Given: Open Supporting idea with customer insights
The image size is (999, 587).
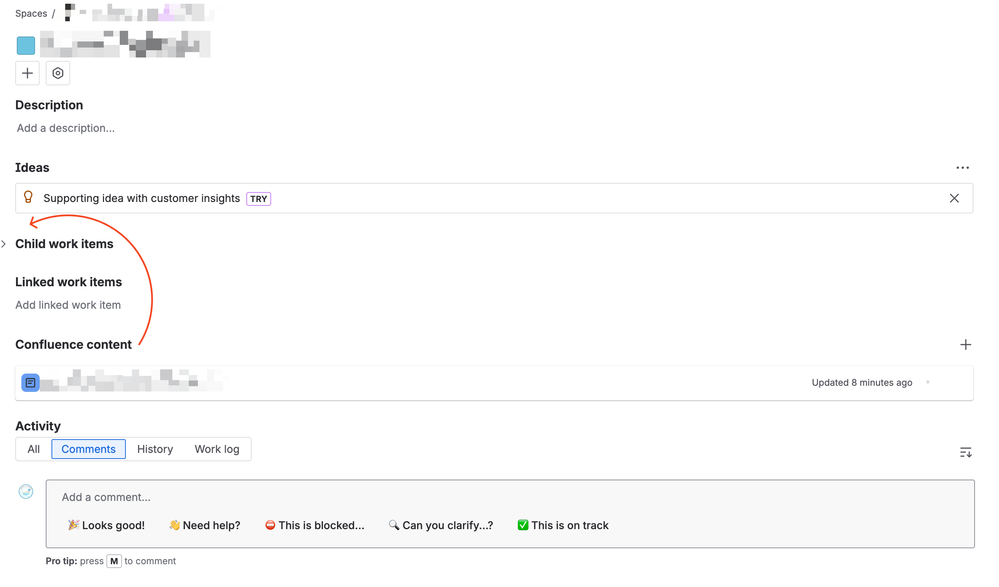Looking at the screenshot, I should coord(141,198).
